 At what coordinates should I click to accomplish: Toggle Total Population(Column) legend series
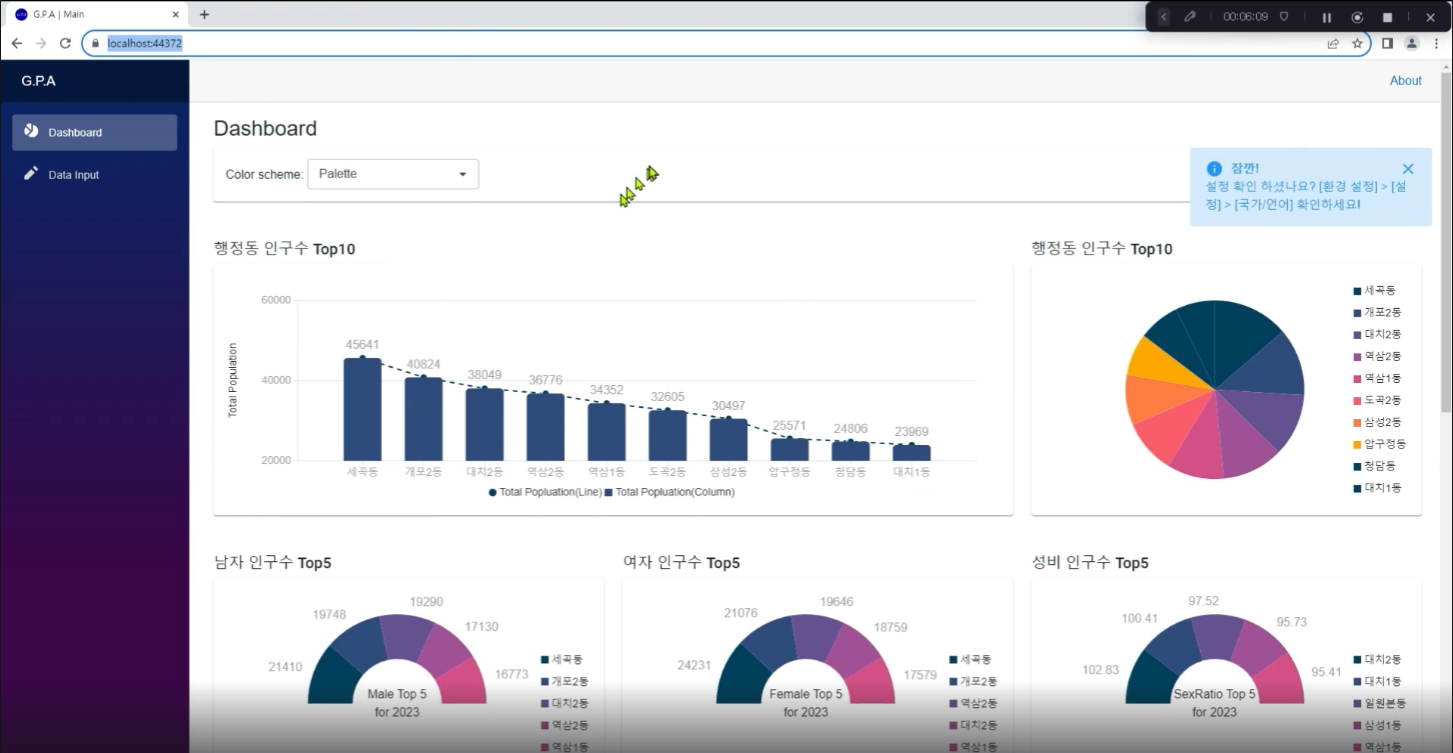click(x=670, y=492)
